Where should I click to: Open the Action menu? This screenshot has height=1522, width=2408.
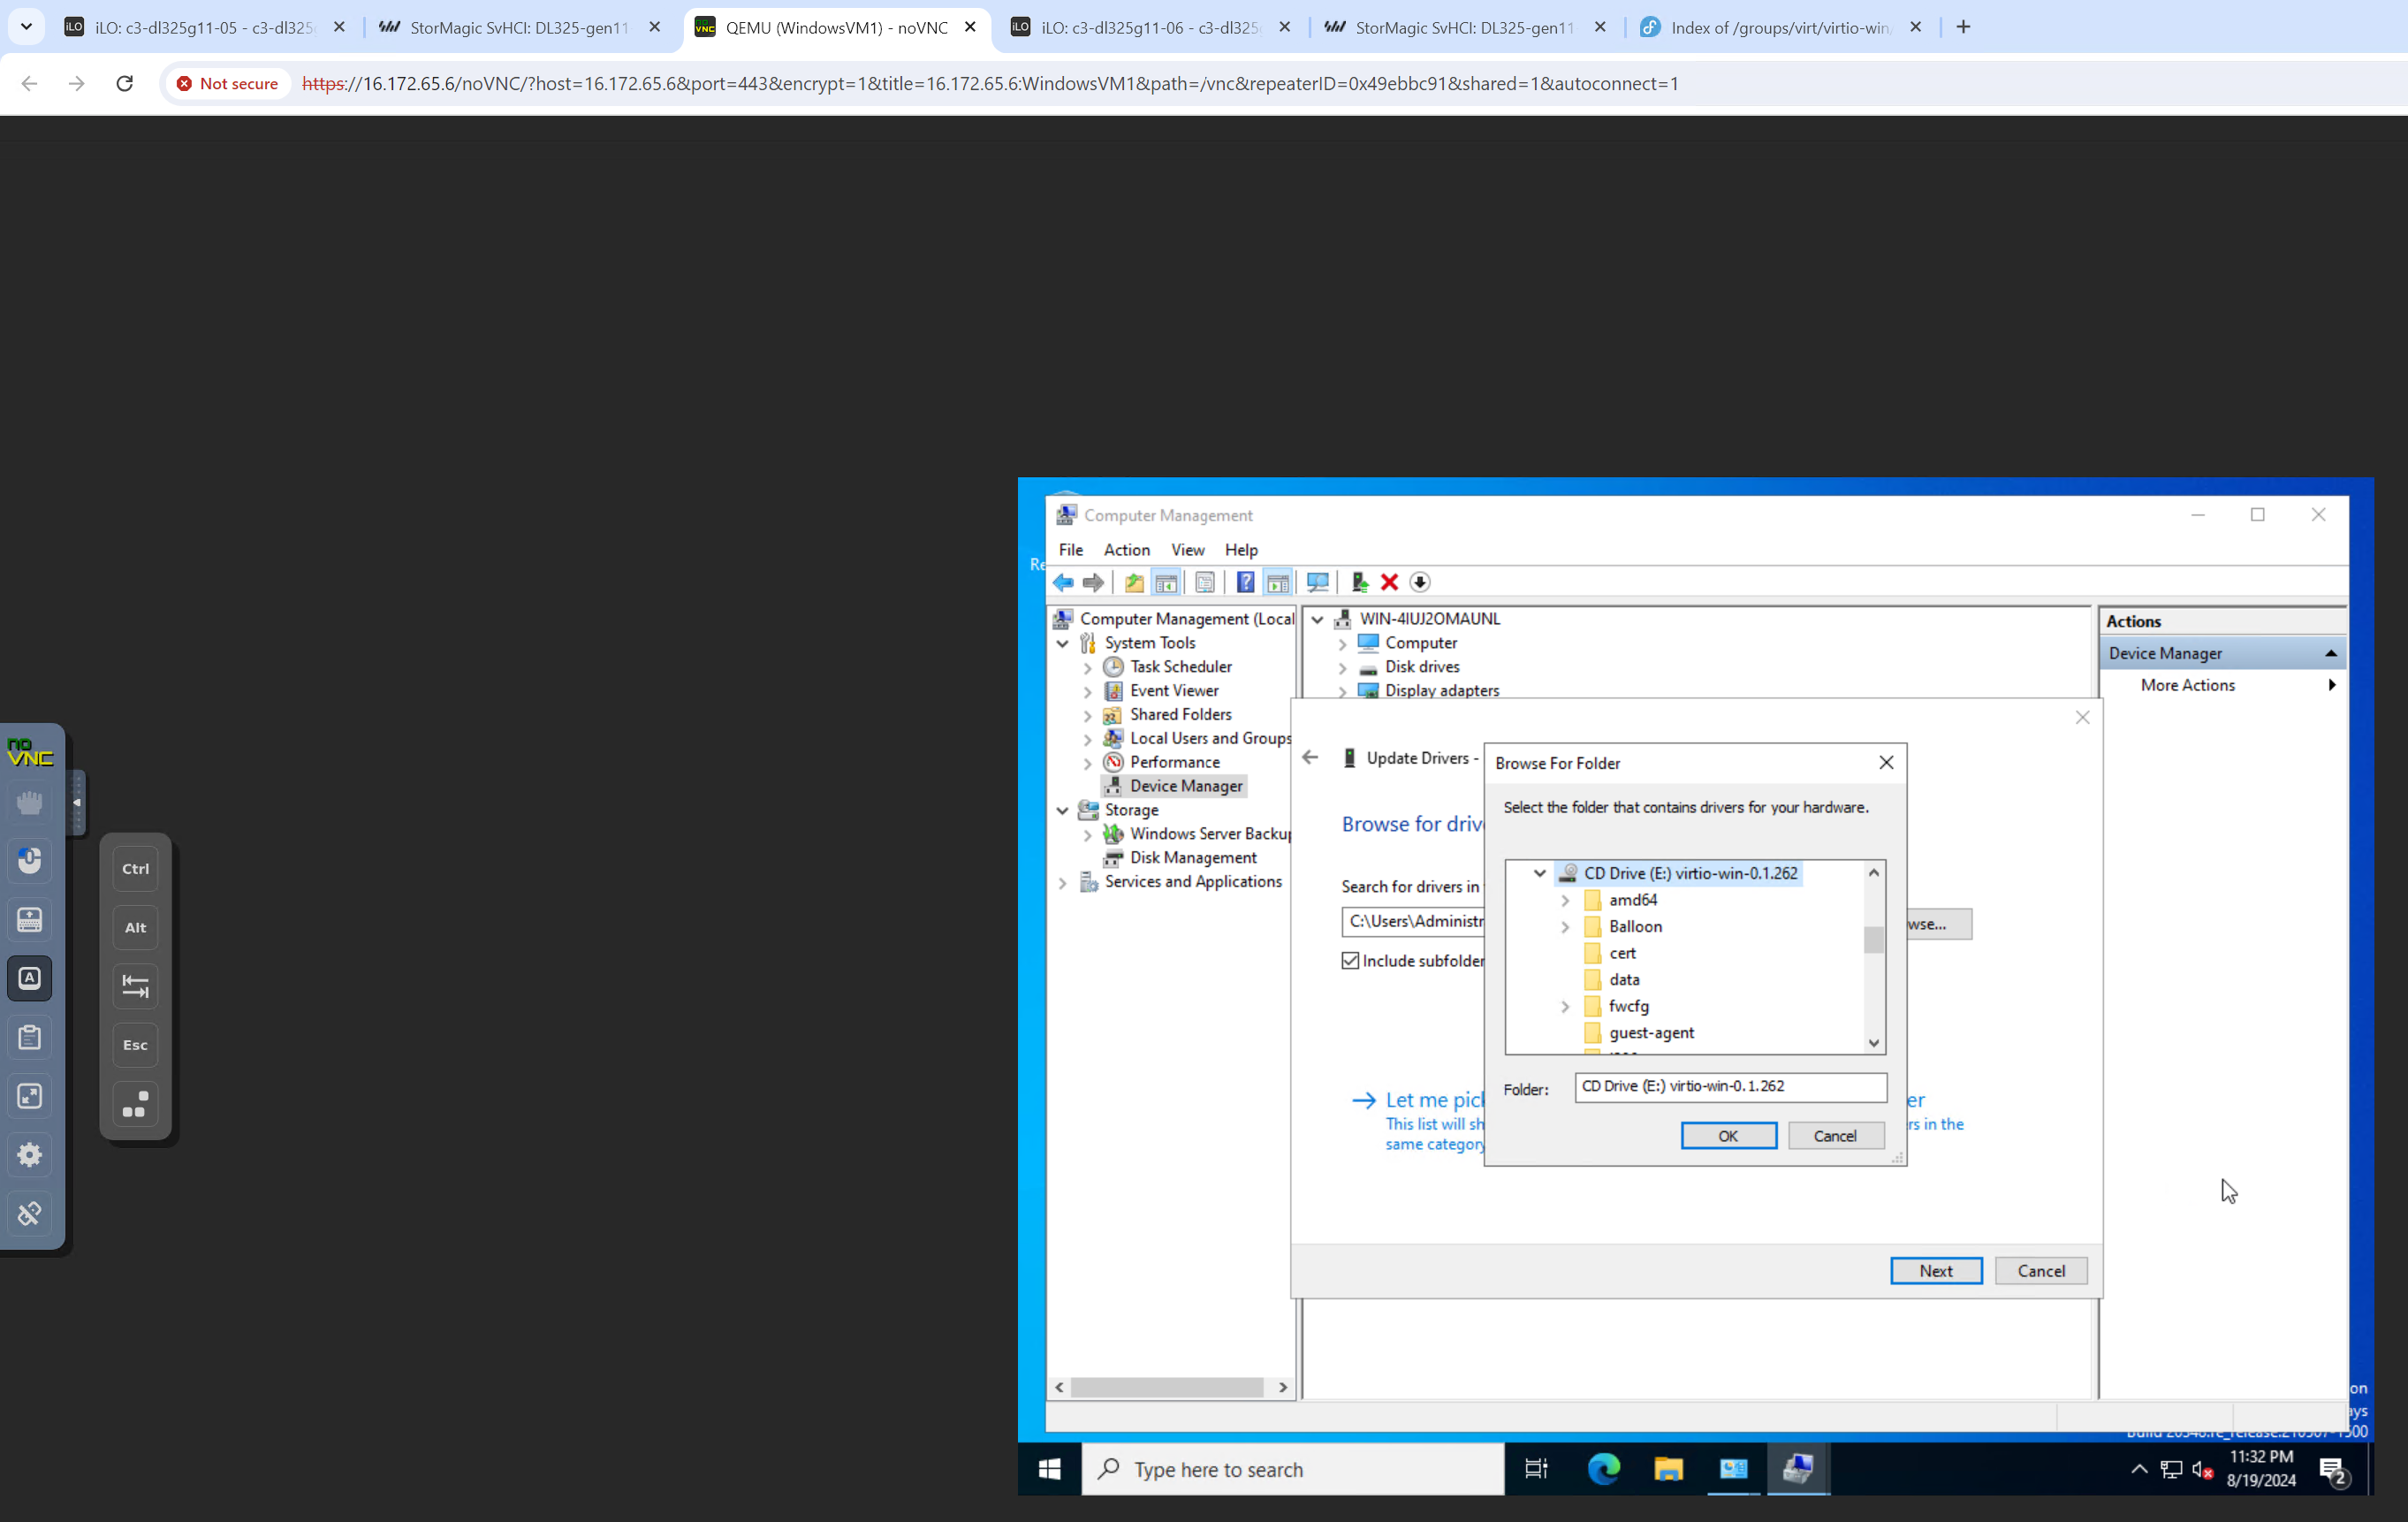tap(1127, 550)
